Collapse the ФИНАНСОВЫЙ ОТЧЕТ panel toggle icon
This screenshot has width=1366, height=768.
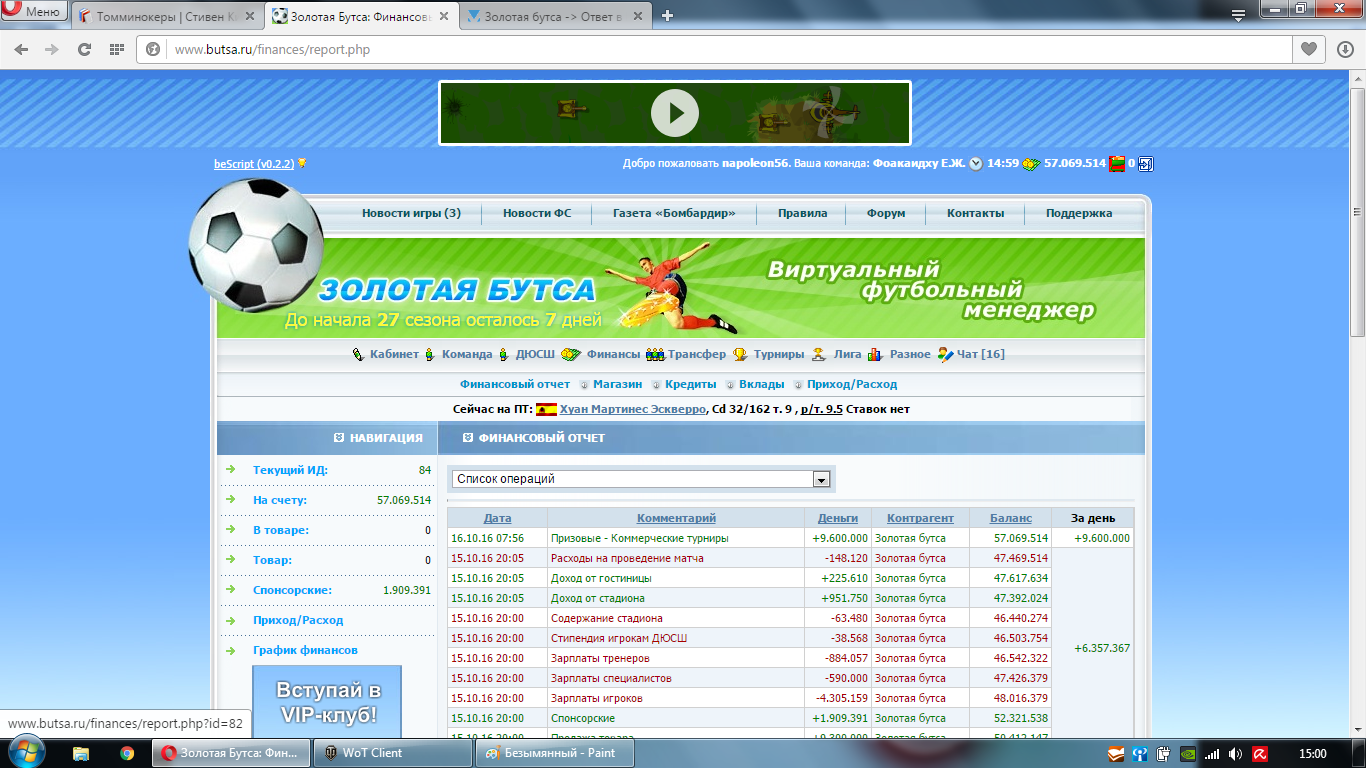468,438
